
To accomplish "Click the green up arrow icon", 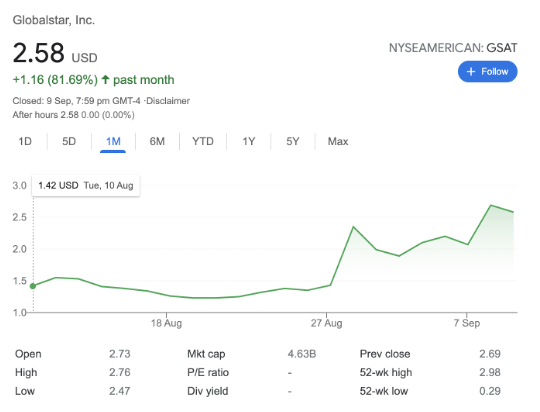I will (x=105, y=80).
